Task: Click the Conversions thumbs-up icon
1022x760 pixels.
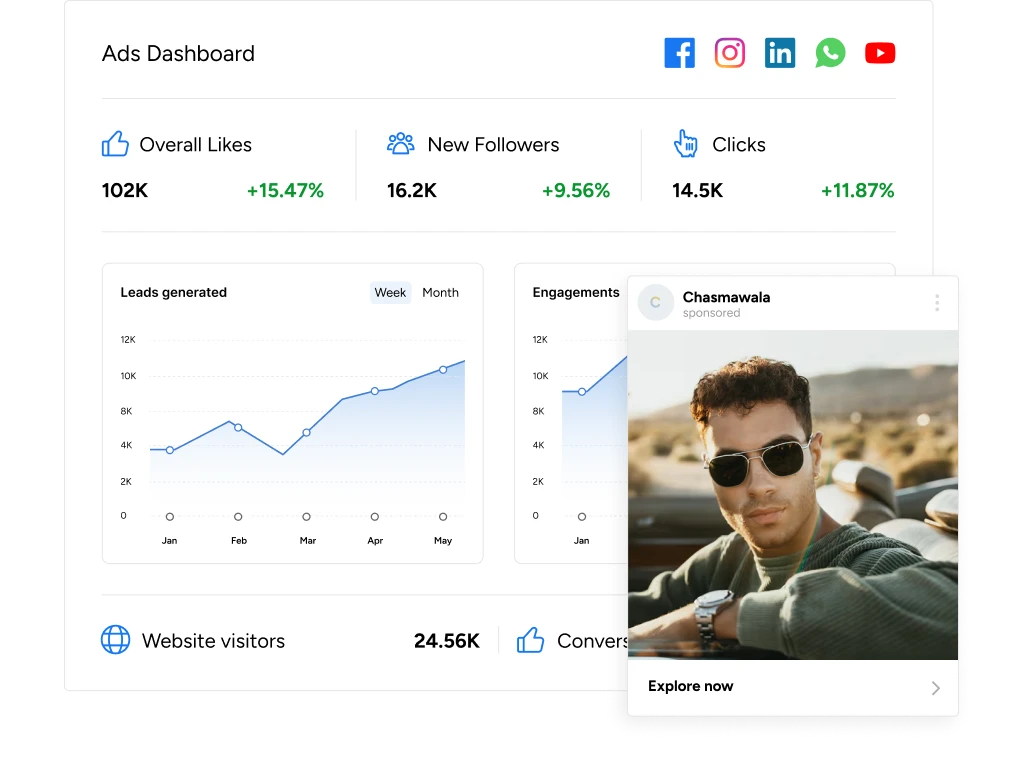Action: tap(531, 640)
